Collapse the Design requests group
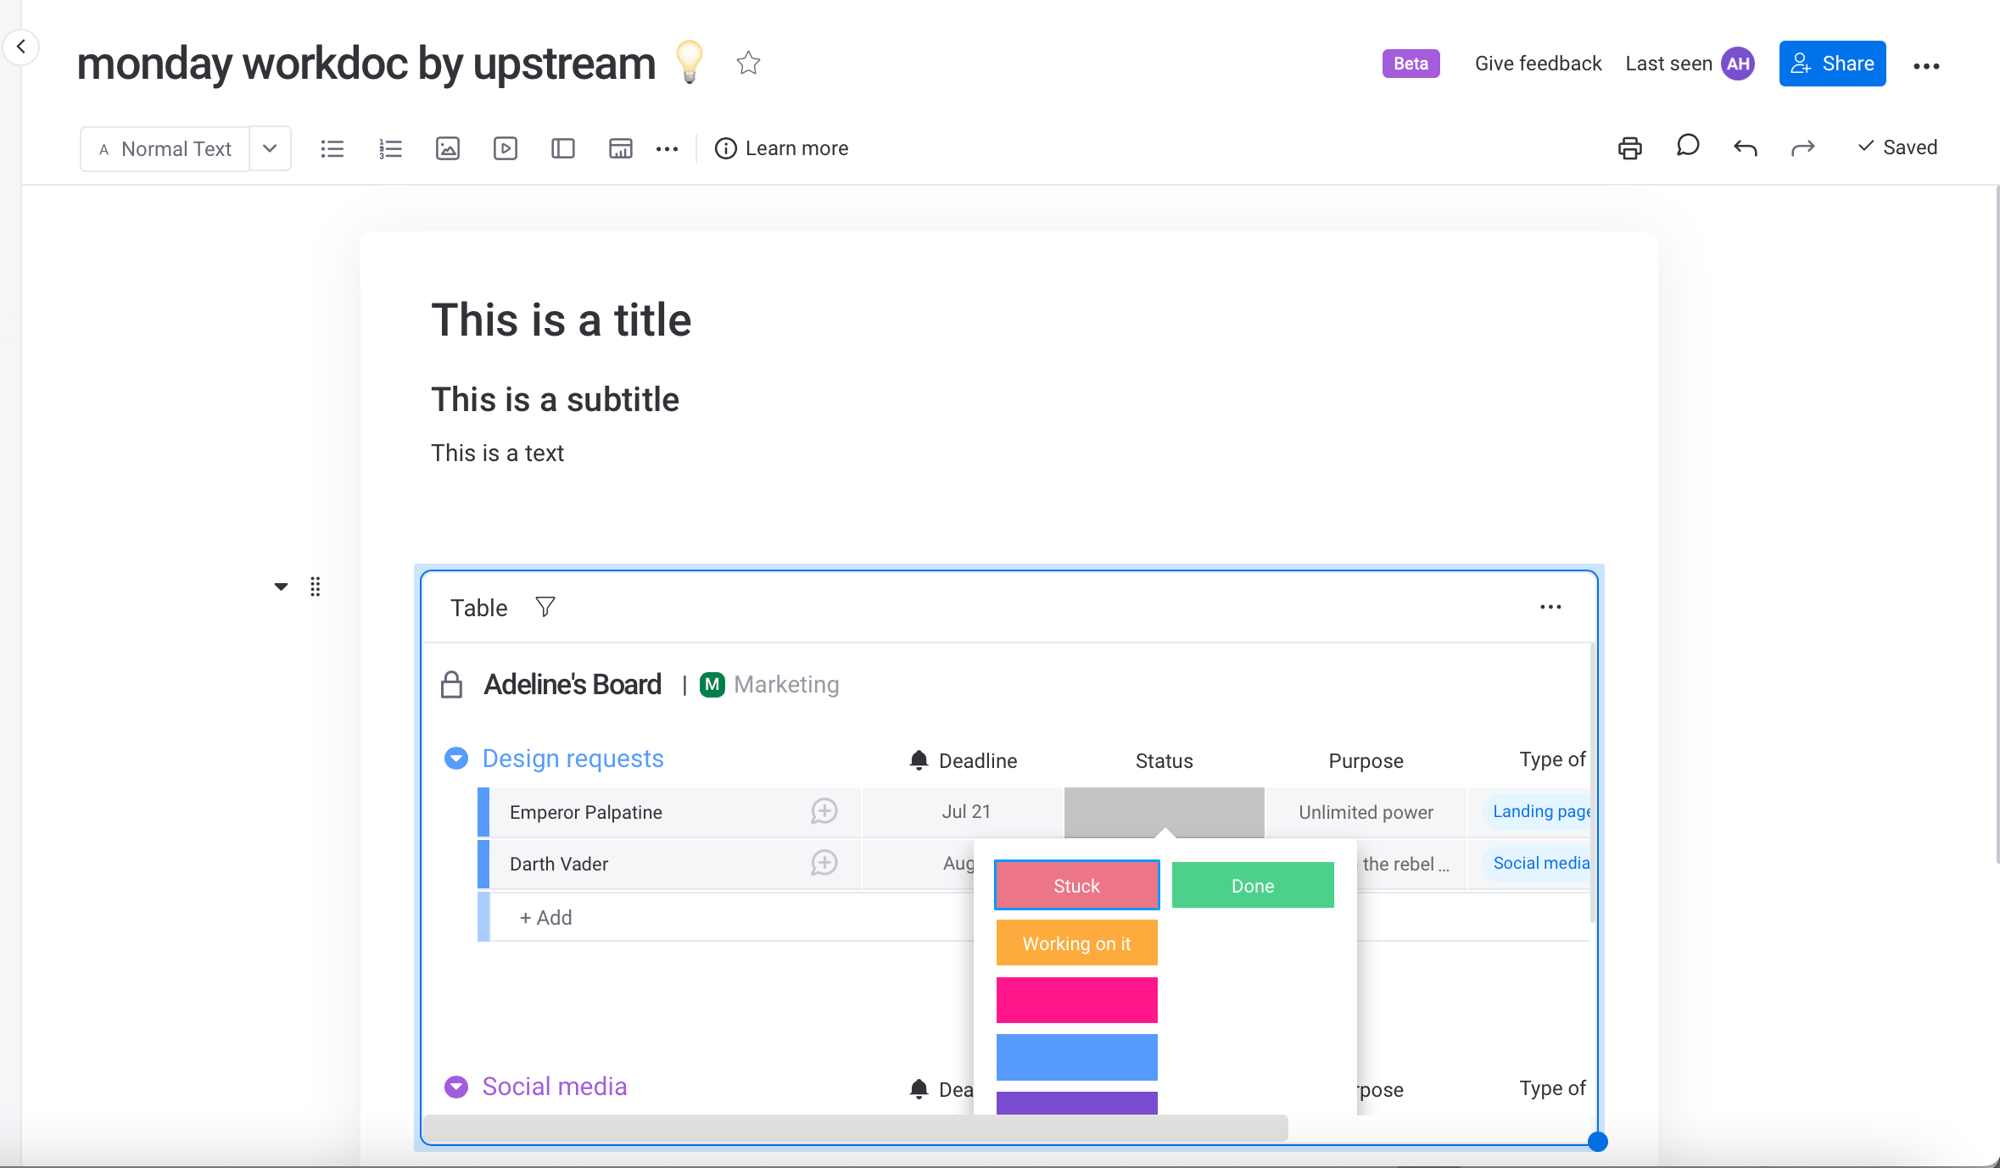The height and width of the screenshot is (1168, 2000). tap(455, 758)
